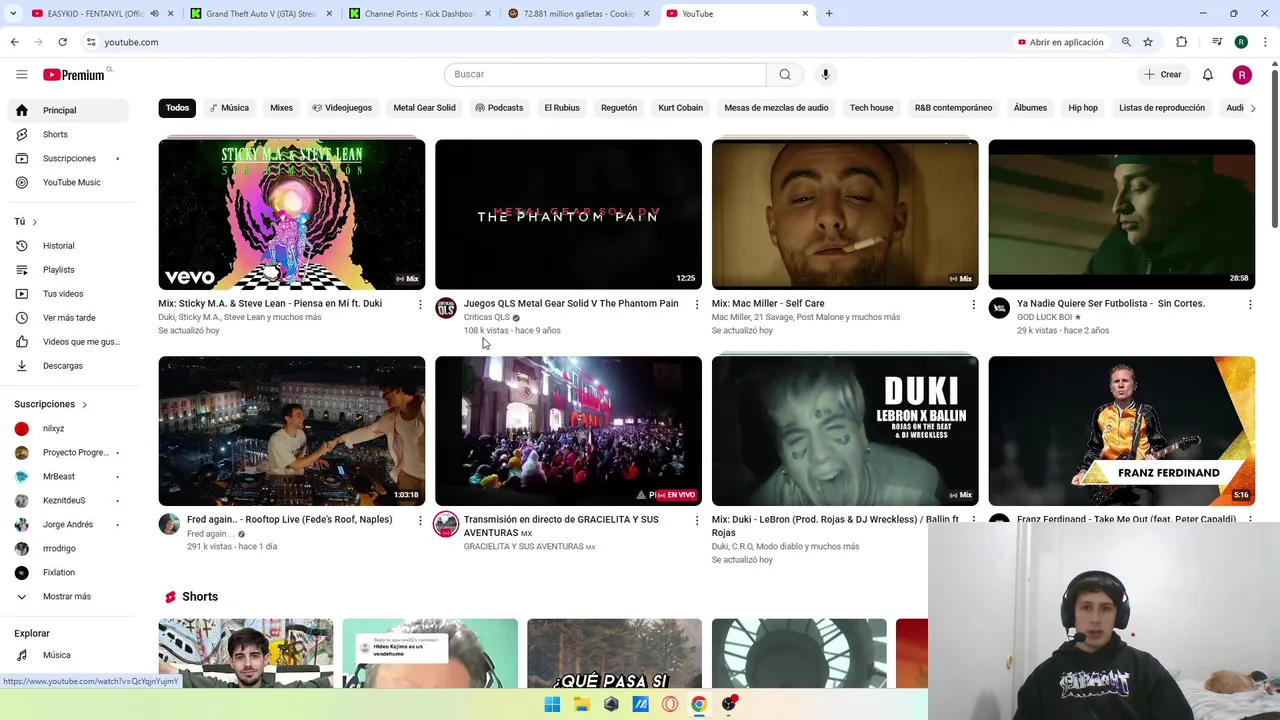Open the Chrome three-dot menu
This screenshot has height=720, width=1280.
1266,42
